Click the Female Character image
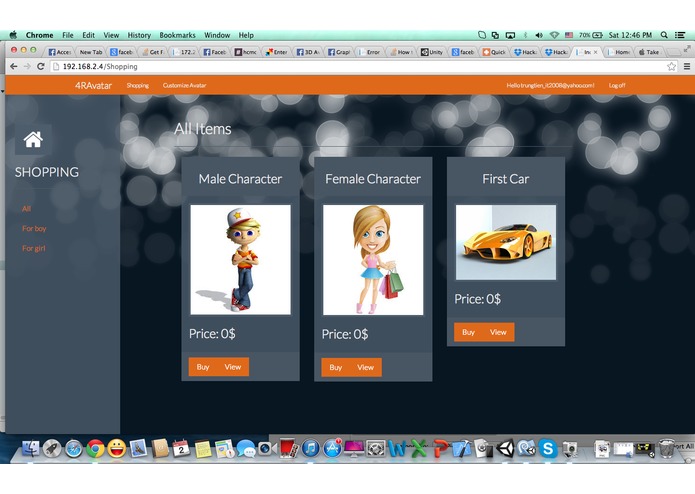 [373, 260]
